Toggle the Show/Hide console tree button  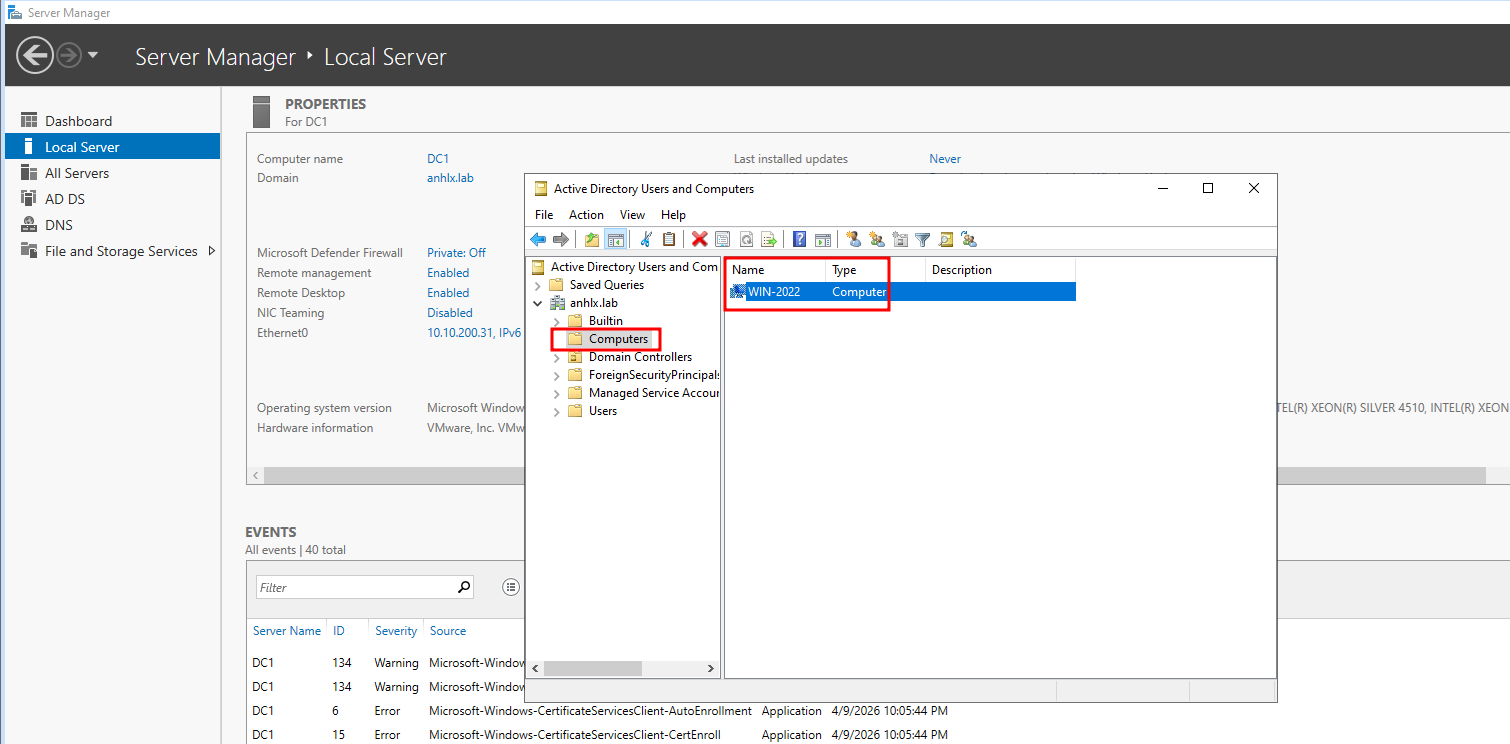[x=615, y=239]
